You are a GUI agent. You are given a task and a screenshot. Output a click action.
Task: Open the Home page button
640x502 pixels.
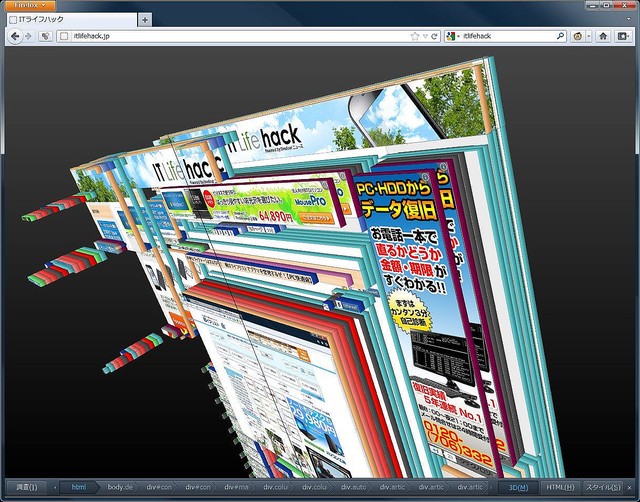(604, 36)
